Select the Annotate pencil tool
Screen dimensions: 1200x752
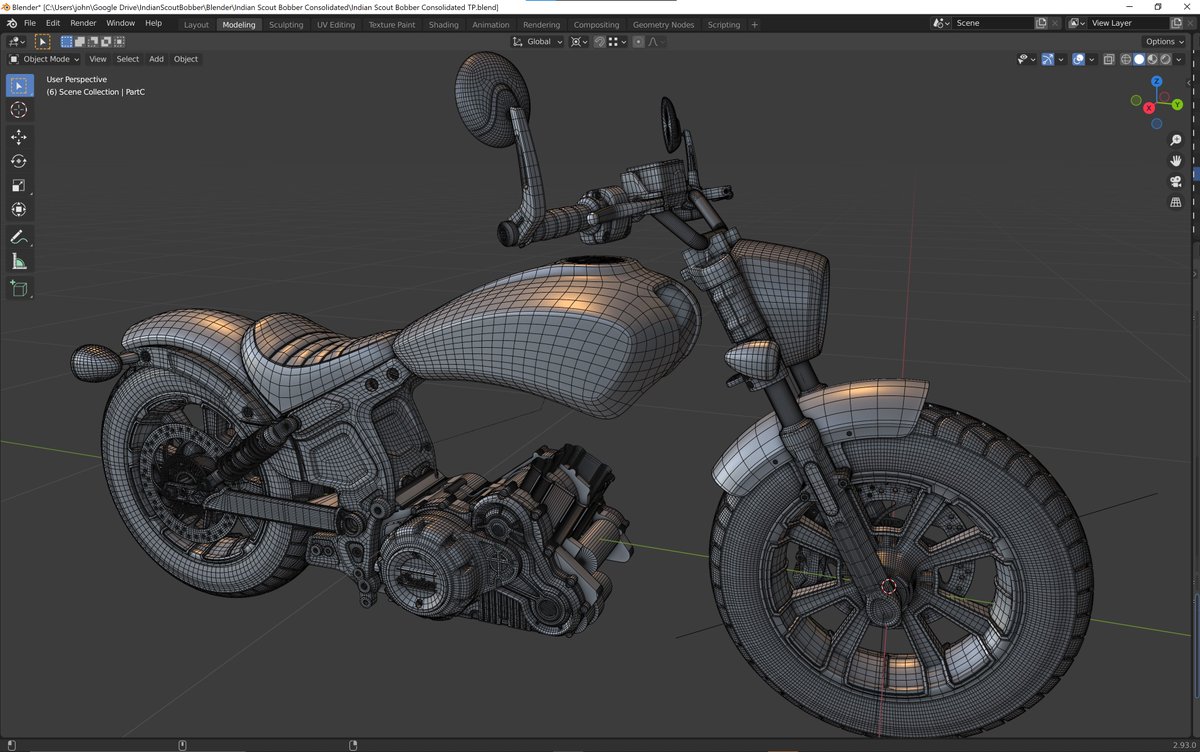(19, 237)
